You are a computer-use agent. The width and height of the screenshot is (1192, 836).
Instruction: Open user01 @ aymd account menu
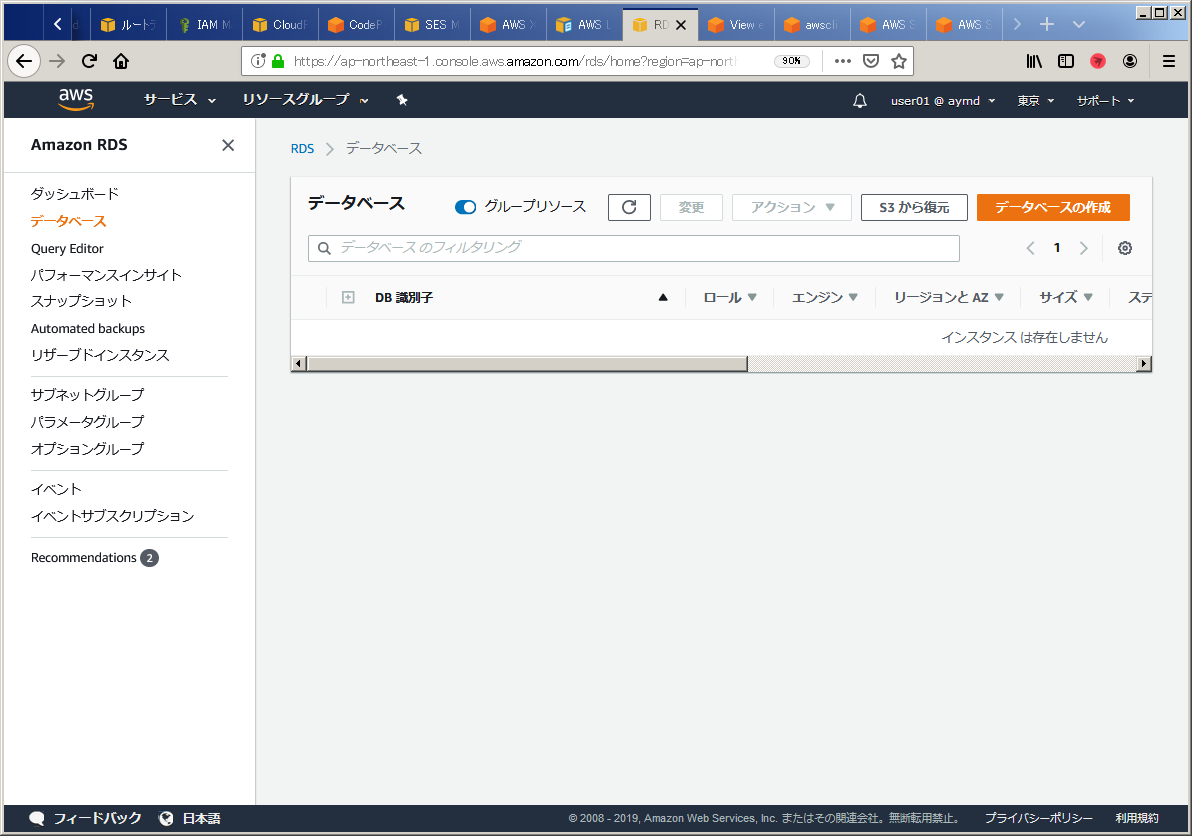coord(943,100)
